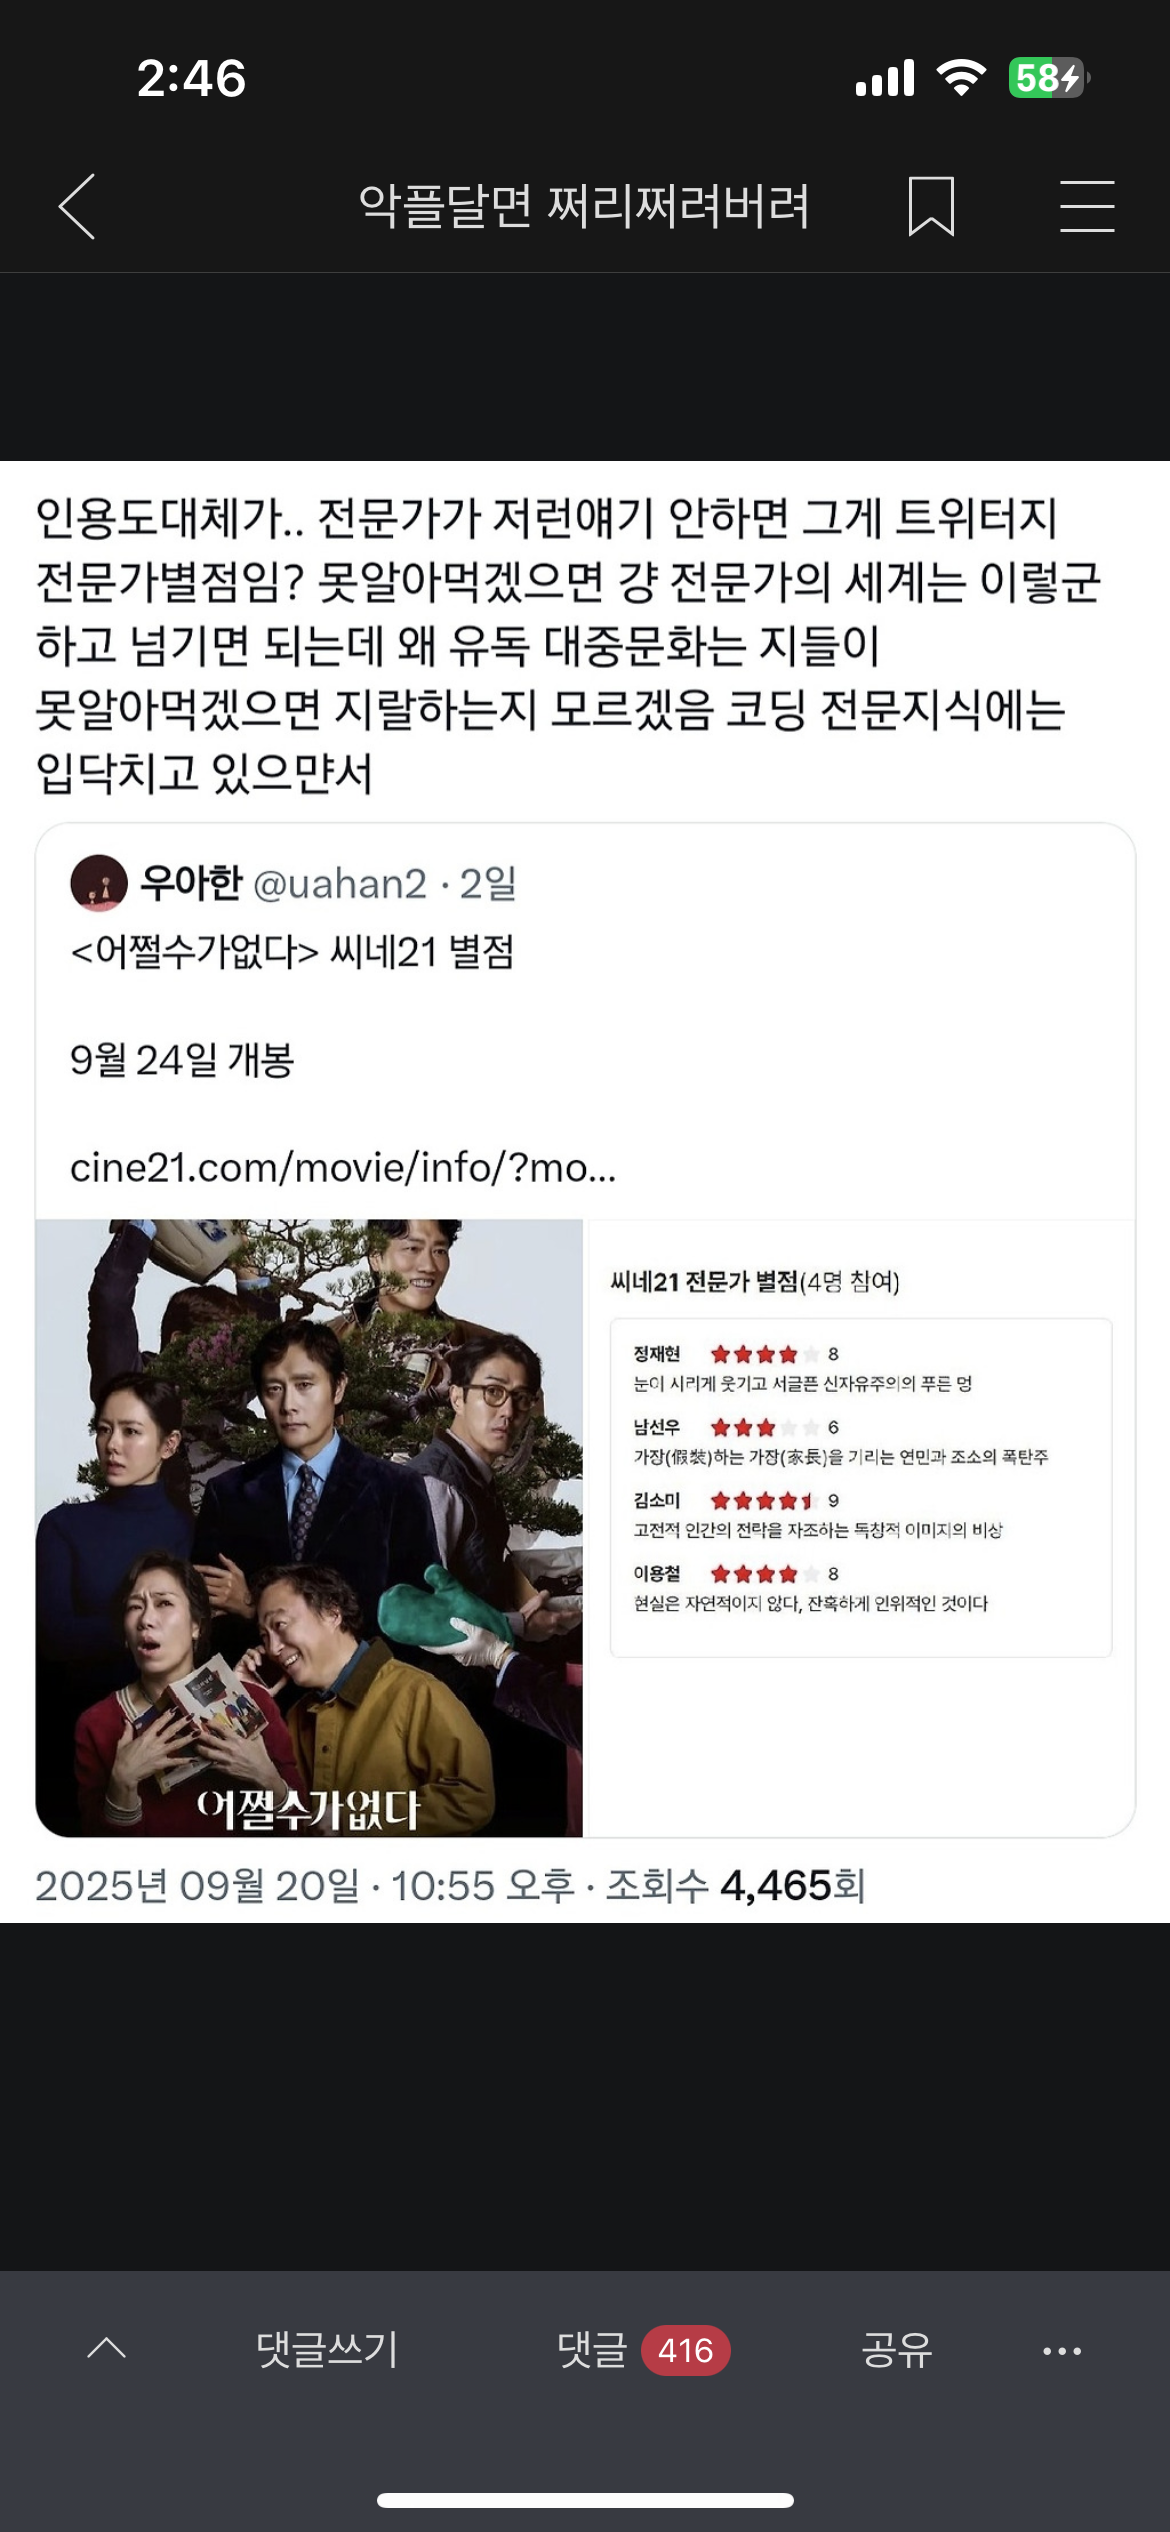Tap the 2:46 clock in status bar
Image resolution: width=1170 pixels, height=2532 pixels.
point(191,78)
